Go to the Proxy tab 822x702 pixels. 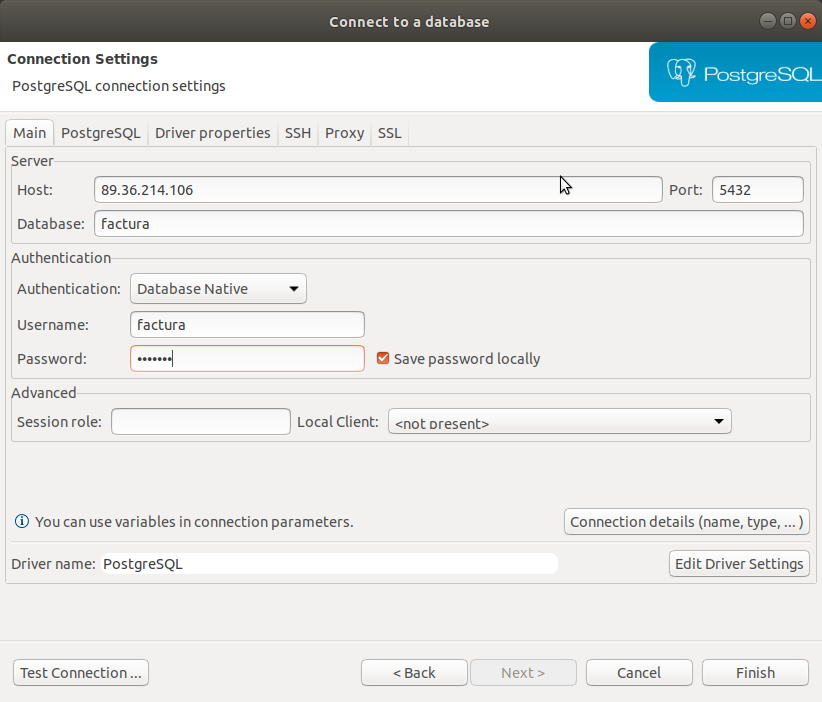(x=344, y=133)
